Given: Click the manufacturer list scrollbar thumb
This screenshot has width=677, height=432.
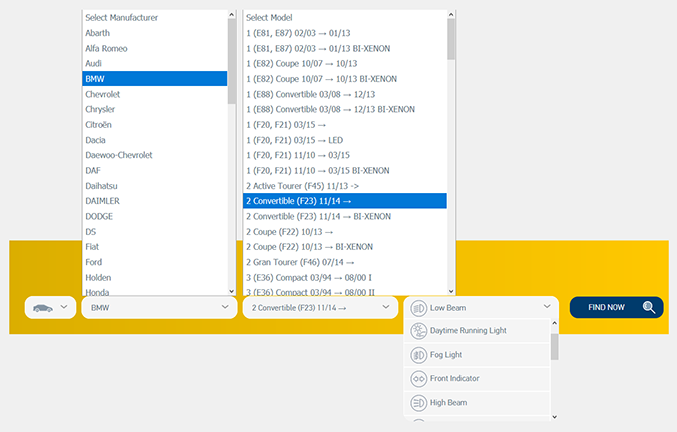Looking at the screenshot, I should click(231, 61).
